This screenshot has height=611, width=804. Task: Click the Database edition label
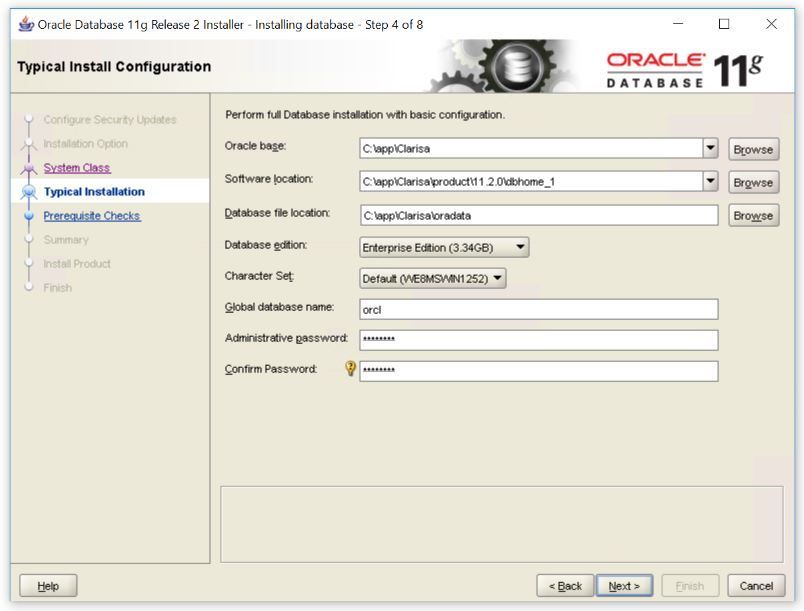[x=266, y=245]
